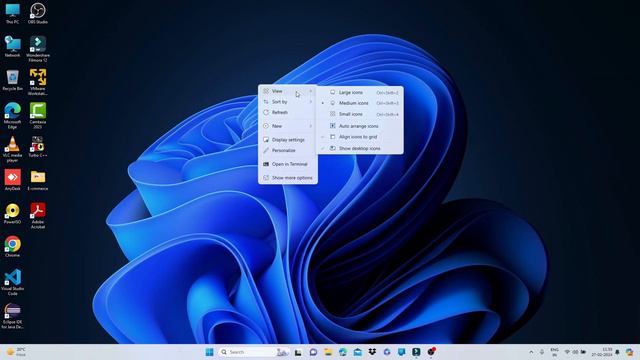The image size is (640, 360).
Task: Open Wi-Fi network settings in the system tray
Action: pyautogui.click(x=567, y=352)
